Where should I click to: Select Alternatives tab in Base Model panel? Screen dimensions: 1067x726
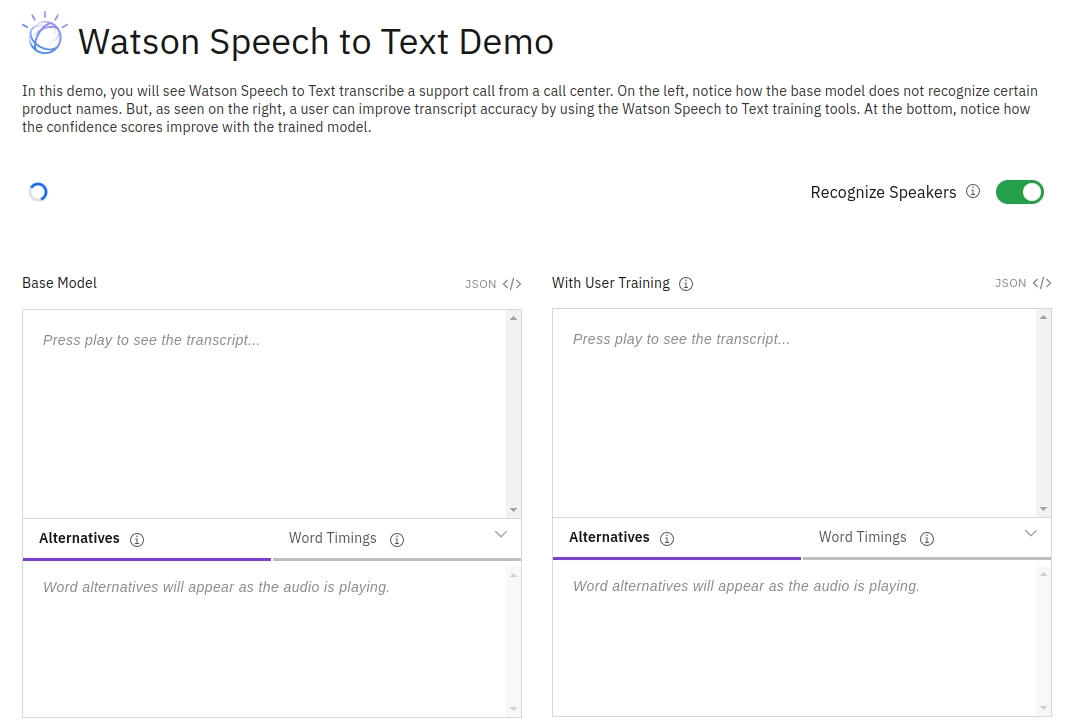click(x=147, y=539)
